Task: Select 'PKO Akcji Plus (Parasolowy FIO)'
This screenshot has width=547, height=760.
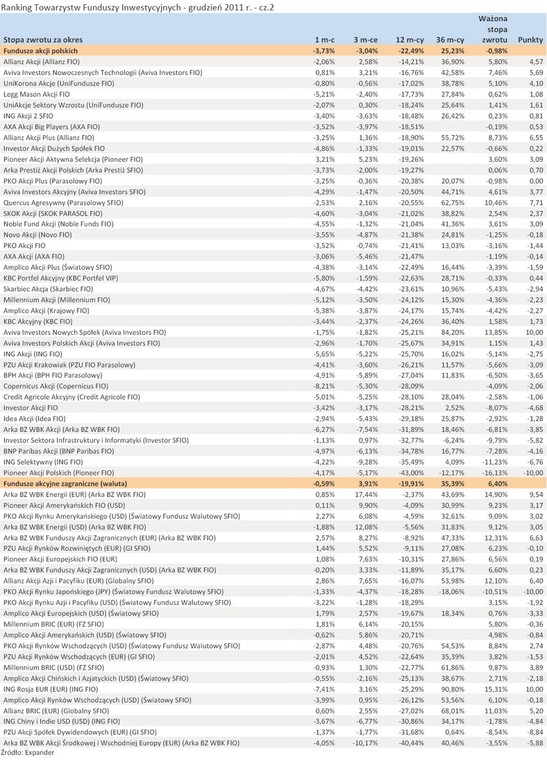Action: pyautogui.click(x=52, y=181)
